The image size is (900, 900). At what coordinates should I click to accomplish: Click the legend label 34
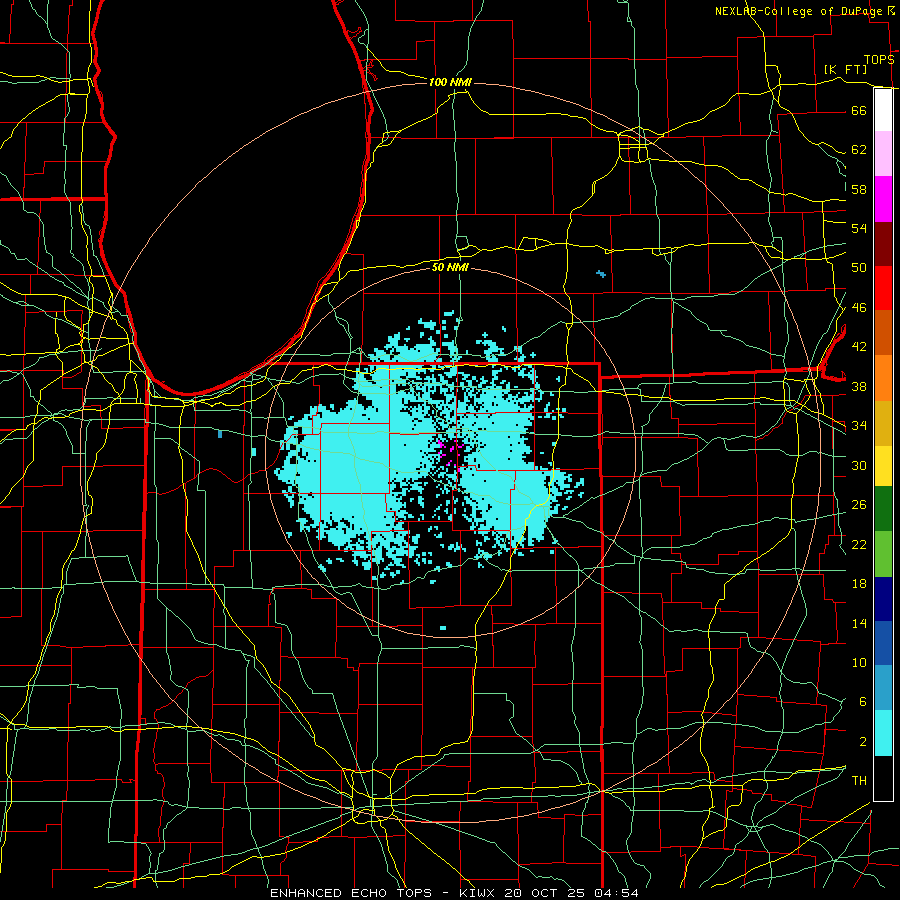coord(859,426)
